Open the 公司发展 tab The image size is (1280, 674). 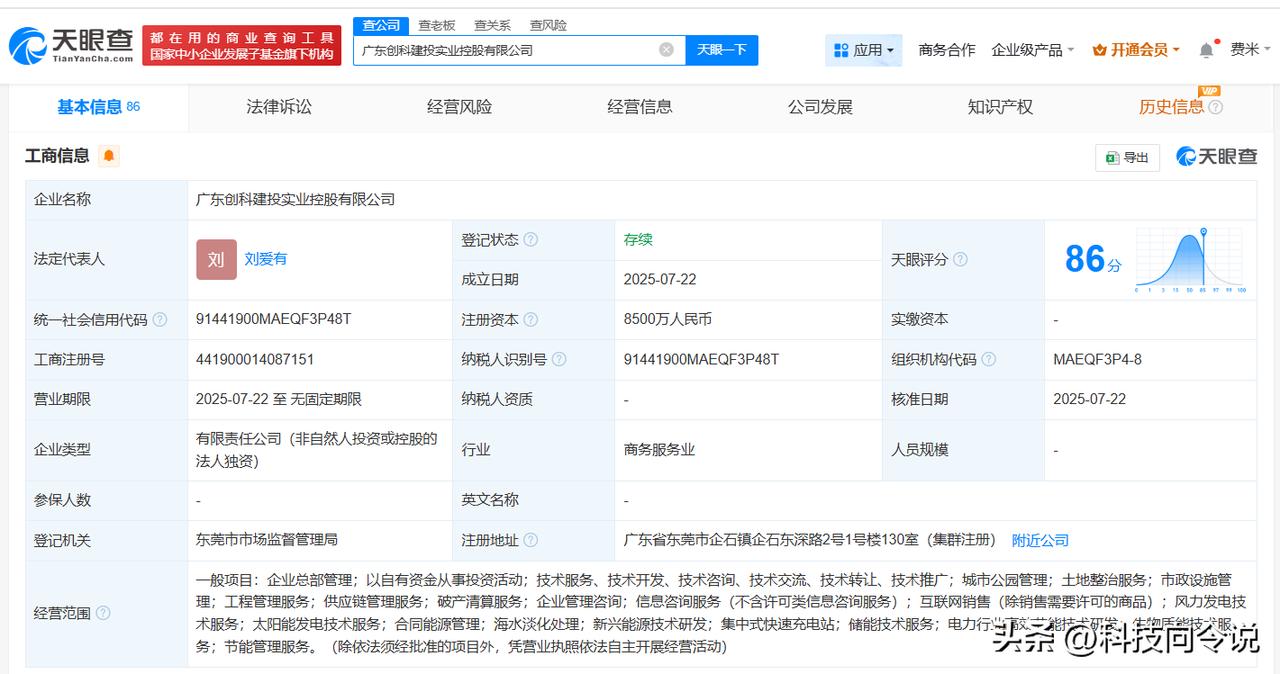point(820,107)
